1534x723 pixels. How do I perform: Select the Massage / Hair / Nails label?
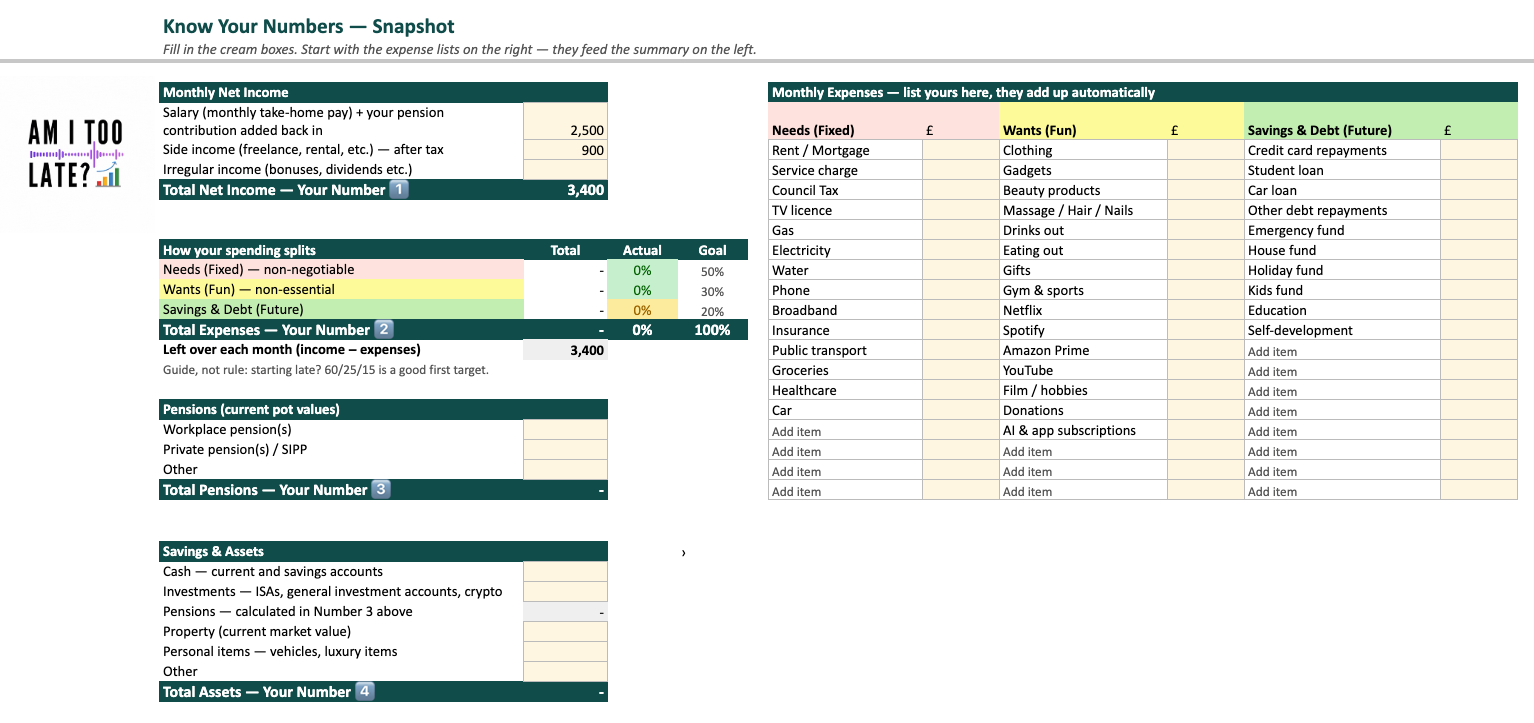coord(1083,210)
